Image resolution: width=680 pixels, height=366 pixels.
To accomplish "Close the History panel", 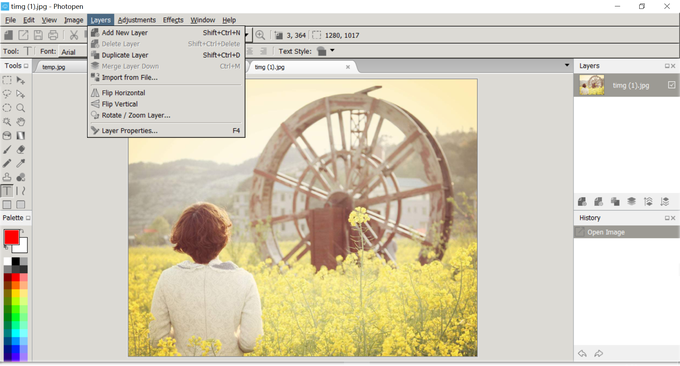I will point(673,218).
